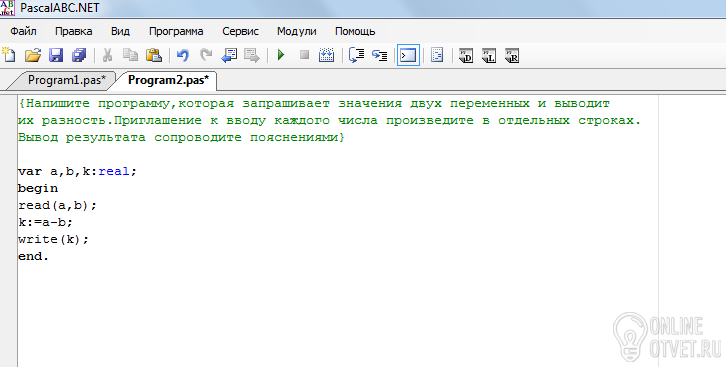726x367 pixels.
Task: Click the Step Over debug icon
Action: (x=380, y=55)
